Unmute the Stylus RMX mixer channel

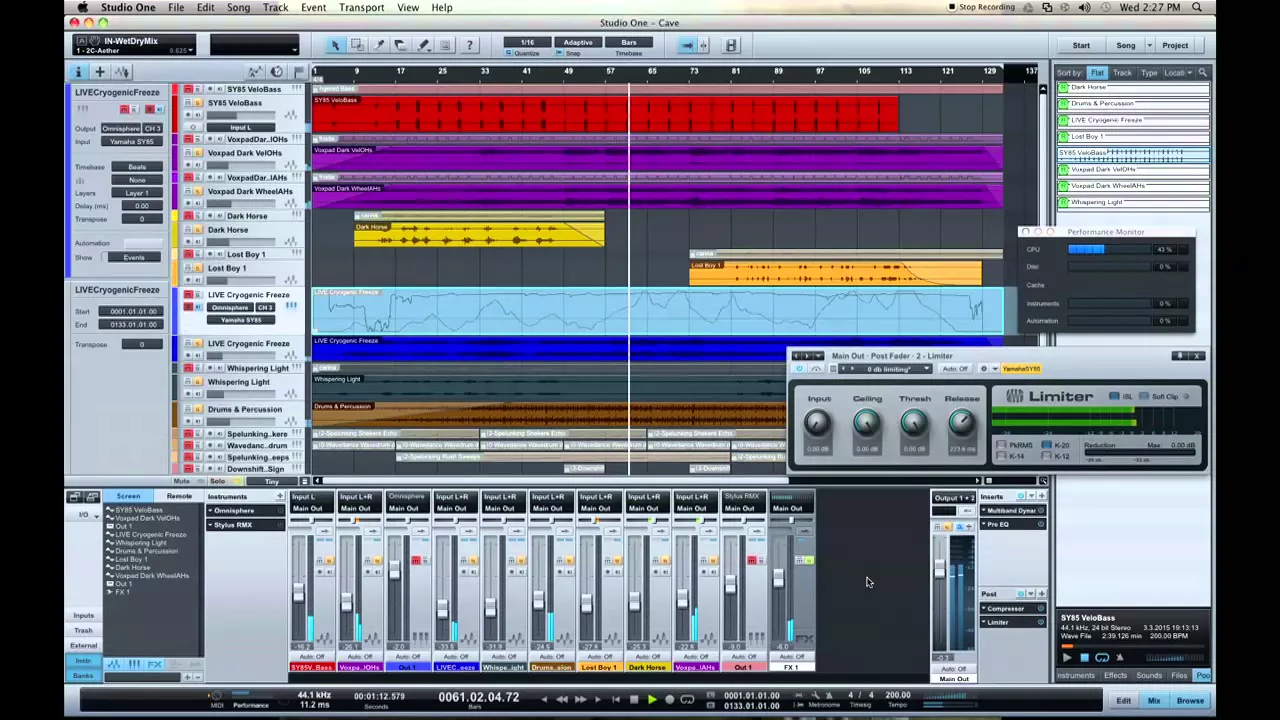(752, 560)
